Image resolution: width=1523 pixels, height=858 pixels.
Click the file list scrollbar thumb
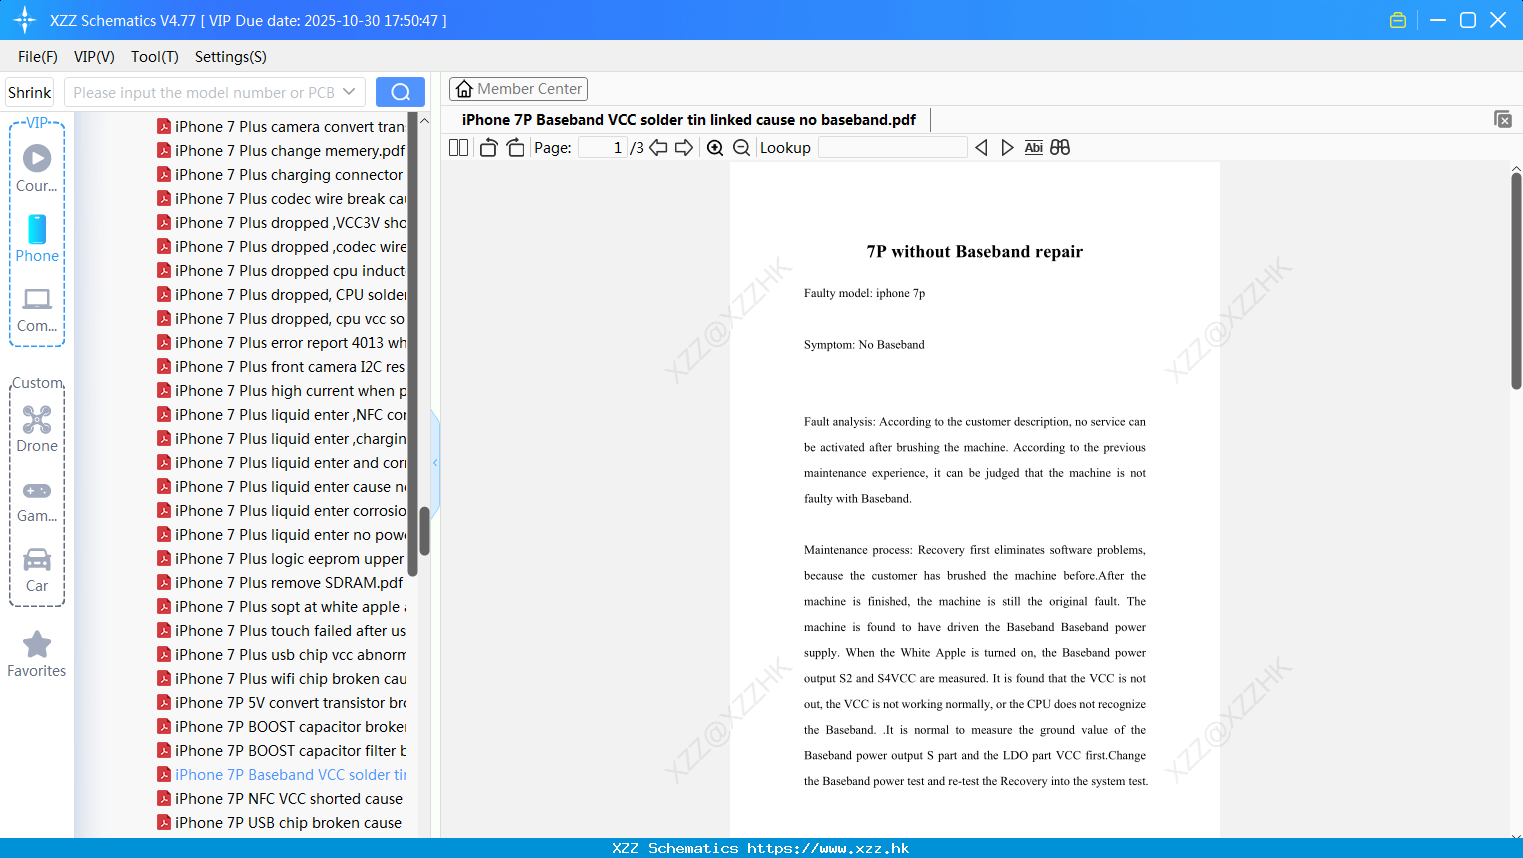tap(424, 531)
